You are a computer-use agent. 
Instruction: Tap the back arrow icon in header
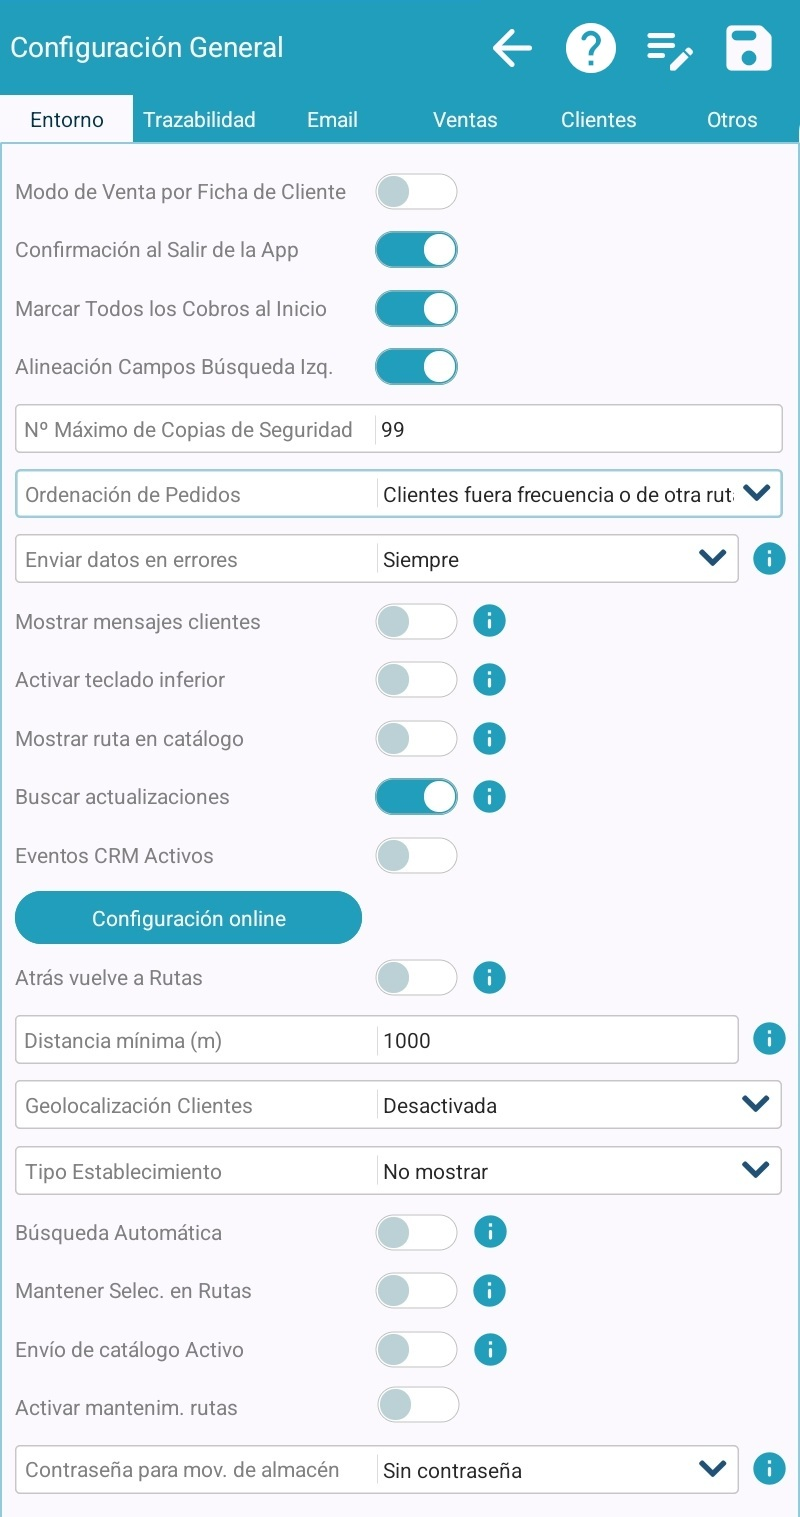(x=512, y=48)
